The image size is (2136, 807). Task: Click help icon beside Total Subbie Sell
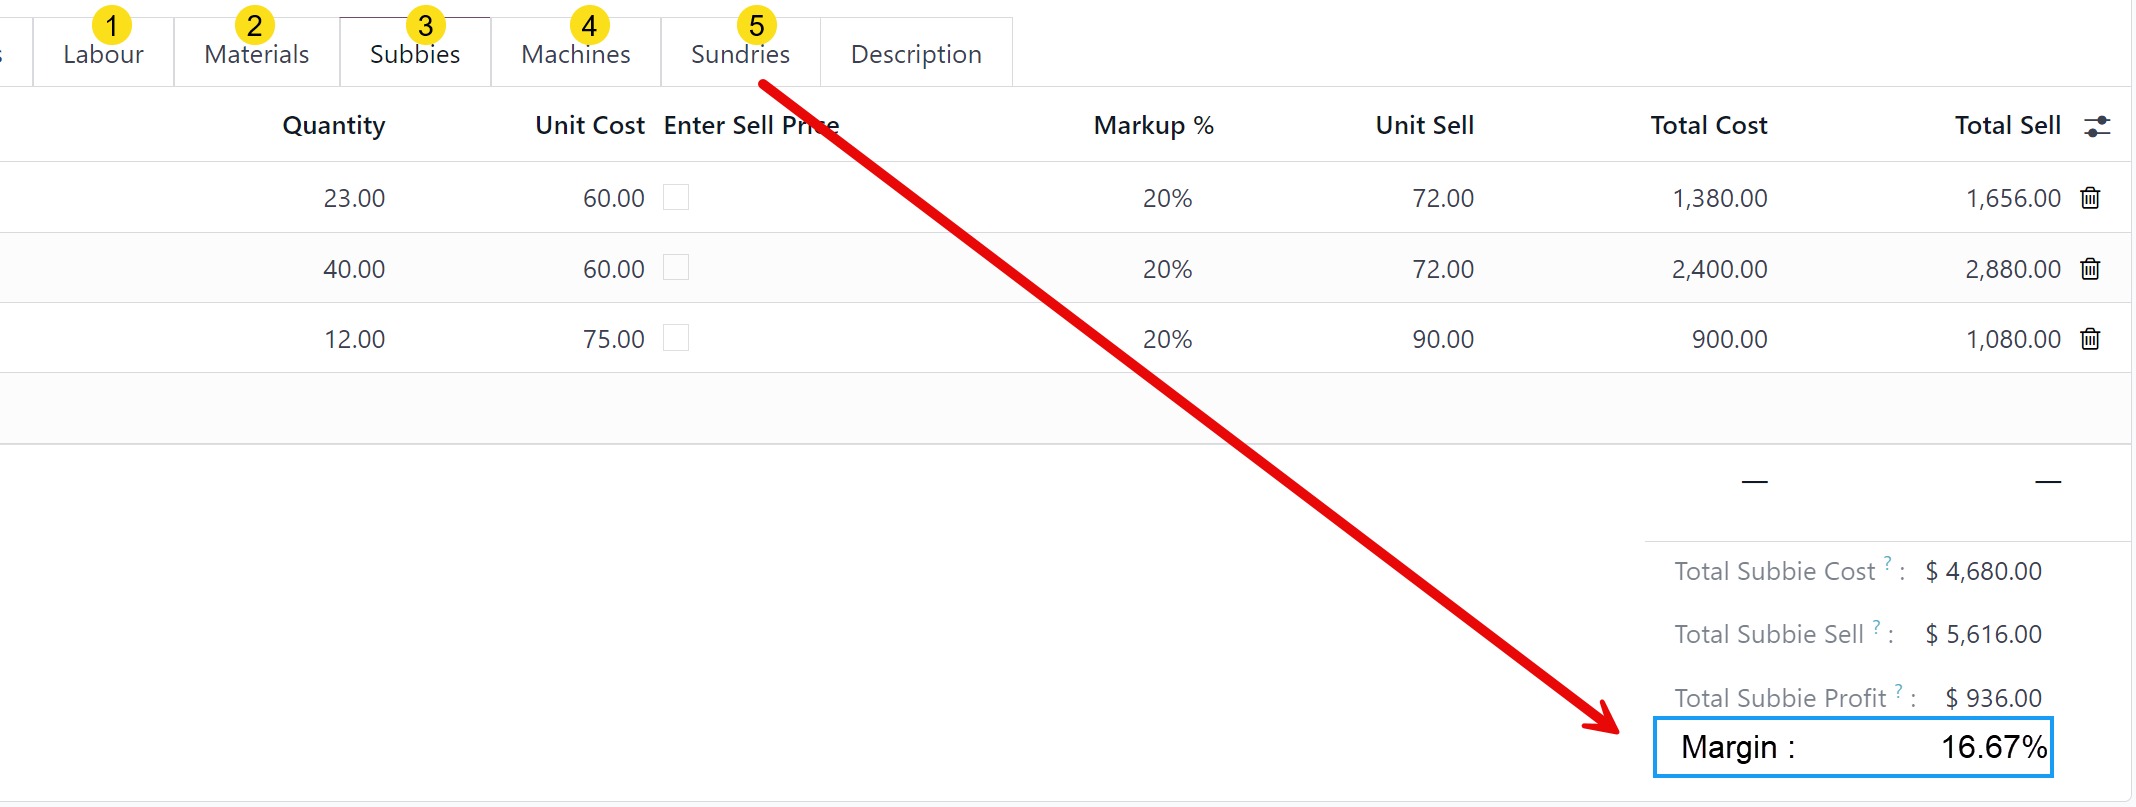click(x=1876, y=626)
